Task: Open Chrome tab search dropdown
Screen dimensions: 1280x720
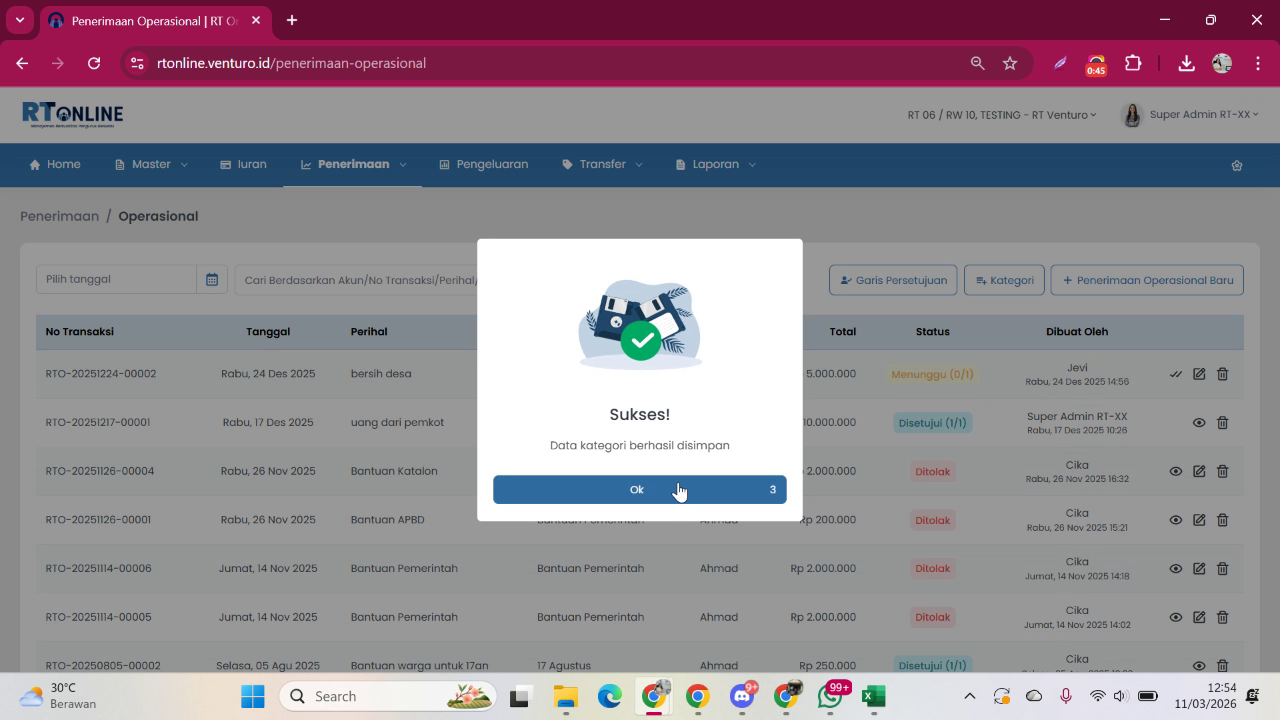Action: coord(19,20)
